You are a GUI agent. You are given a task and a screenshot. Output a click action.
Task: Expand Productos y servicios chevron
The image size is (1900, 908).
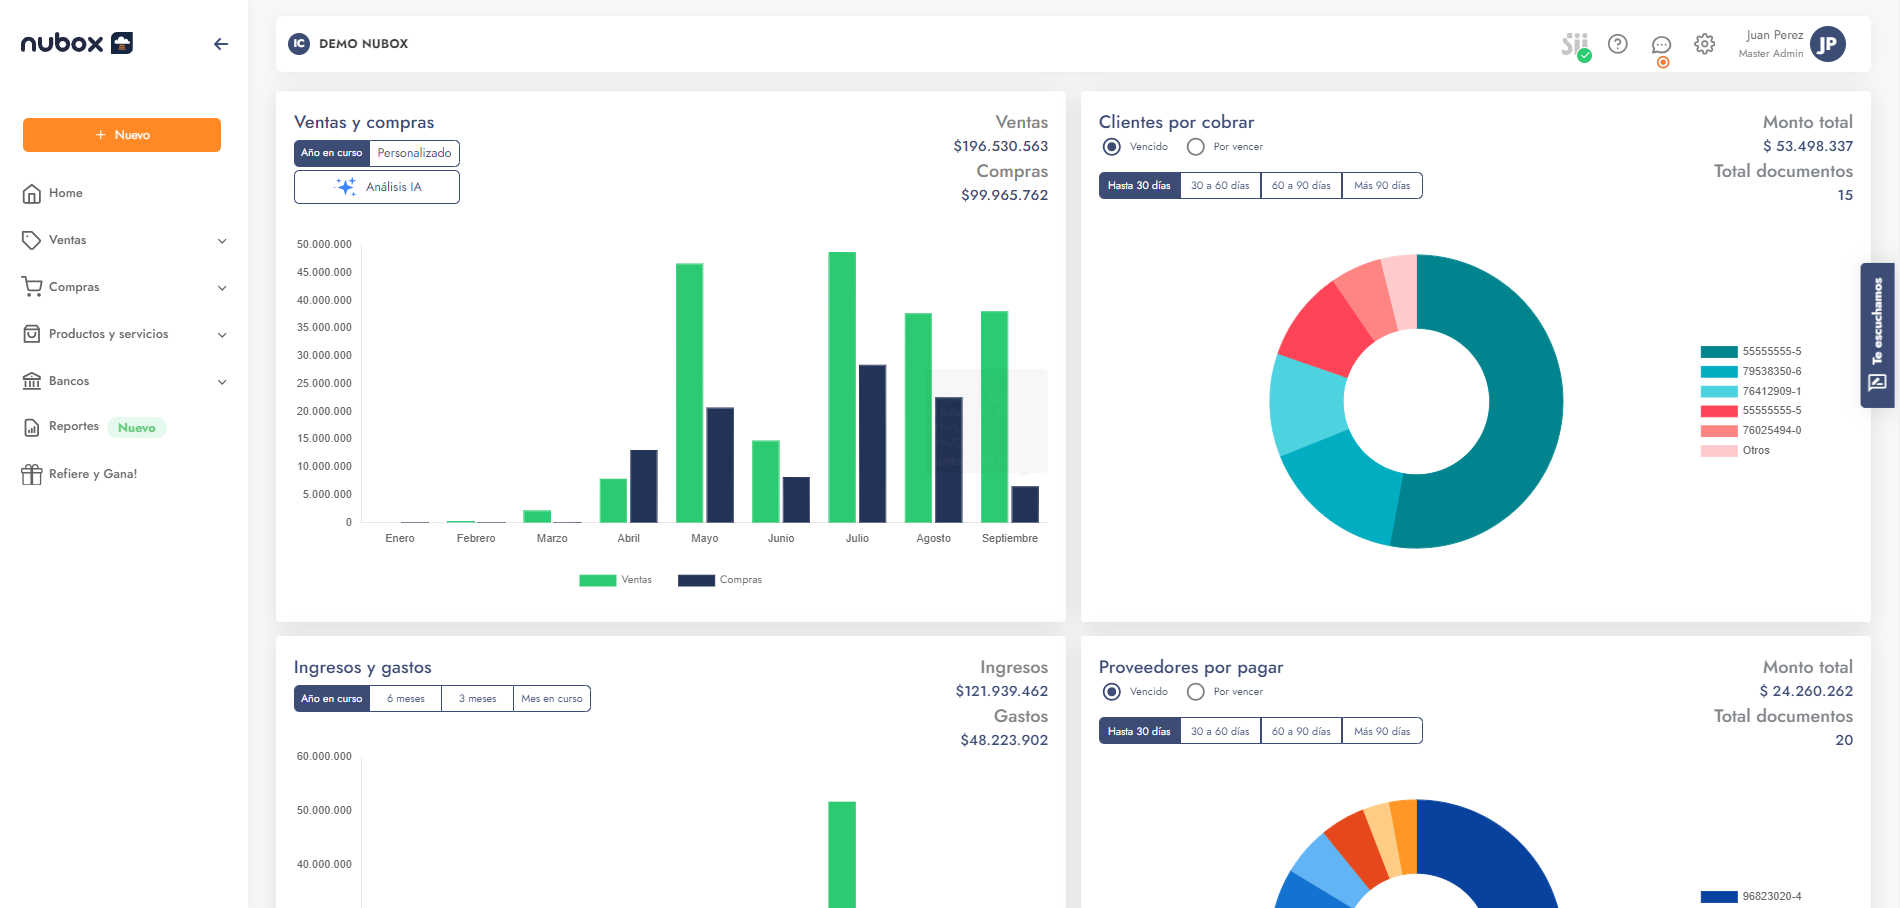(x=222, y=335)
